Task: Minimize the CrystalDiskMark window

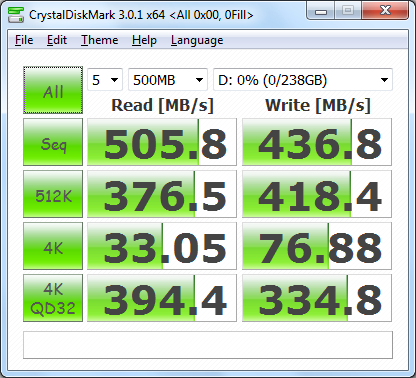Action: (321, 11)
